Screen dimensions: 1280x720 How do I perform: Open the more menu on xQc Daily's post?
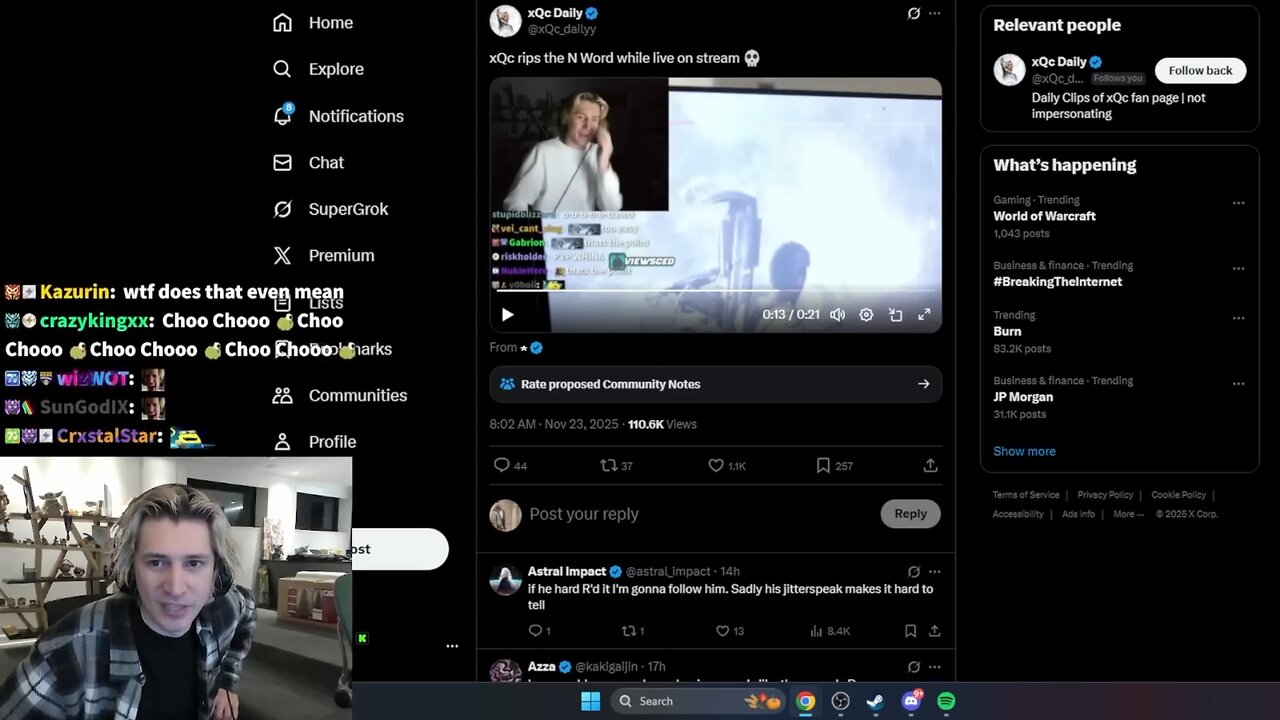(935, 13)
